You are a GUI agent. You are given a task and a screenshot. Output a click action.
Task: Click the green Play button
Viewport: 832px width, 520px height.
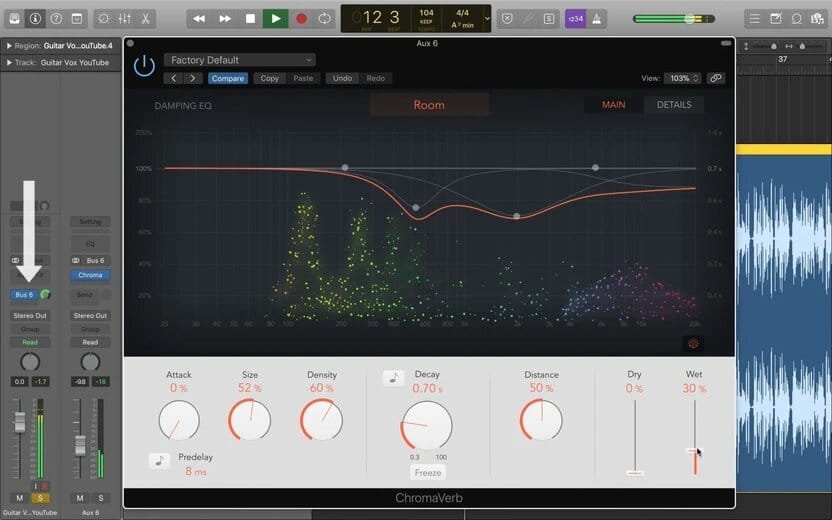[x=276, y=19]
